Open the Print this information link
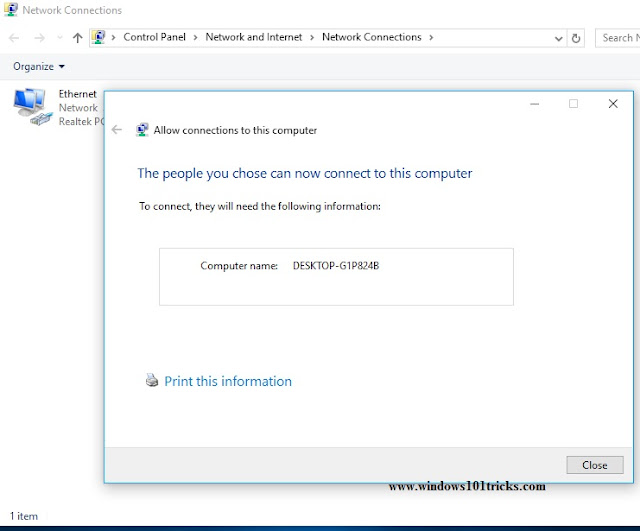 (228, 381)
